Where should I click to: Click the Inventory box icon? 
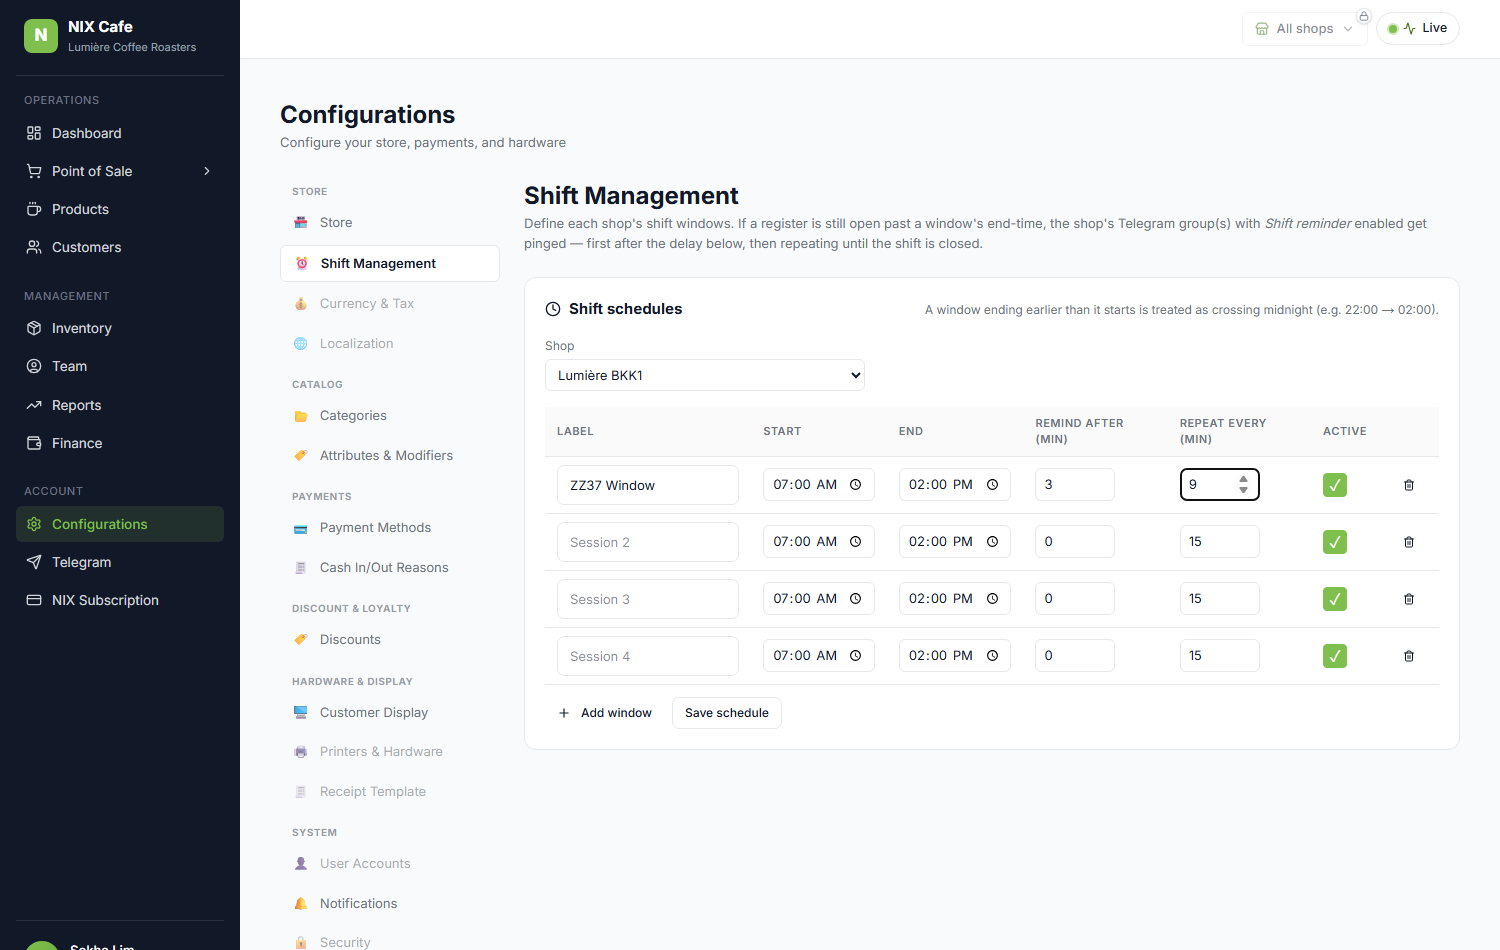34,328
